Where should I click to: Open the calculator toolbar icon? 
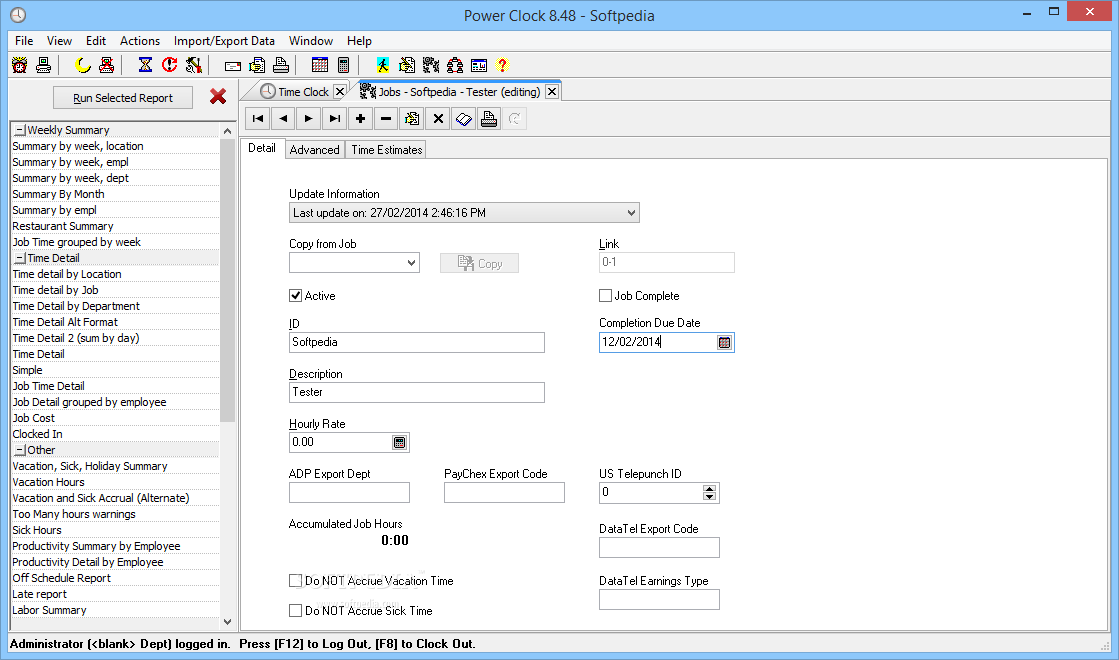(x=343, y=66)
